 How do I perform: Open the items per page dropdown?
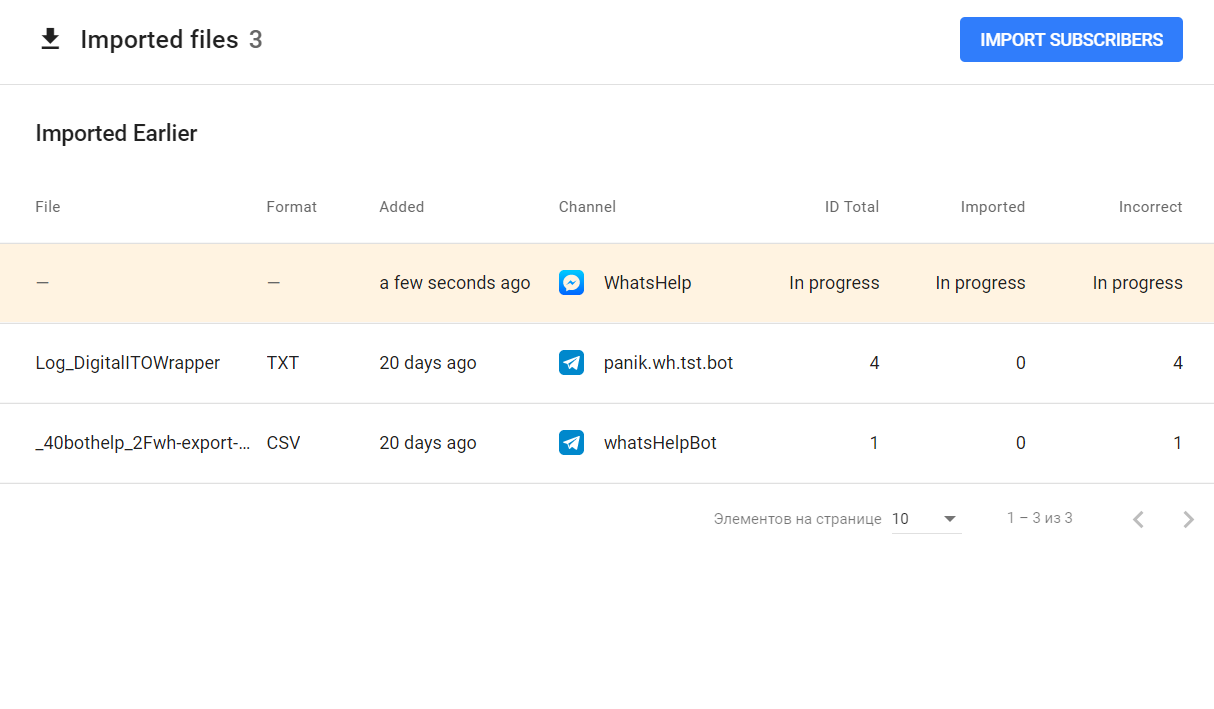926,519
